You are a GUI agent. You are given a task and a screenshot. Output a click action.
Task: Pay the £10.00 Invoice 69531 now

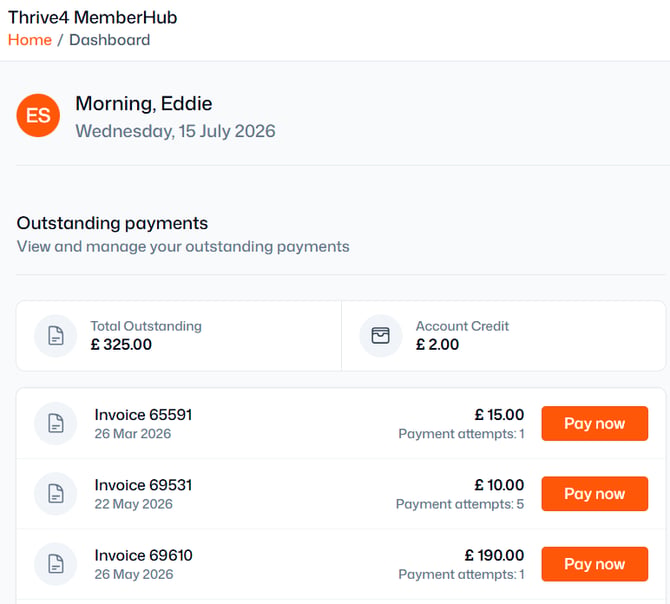594,493
